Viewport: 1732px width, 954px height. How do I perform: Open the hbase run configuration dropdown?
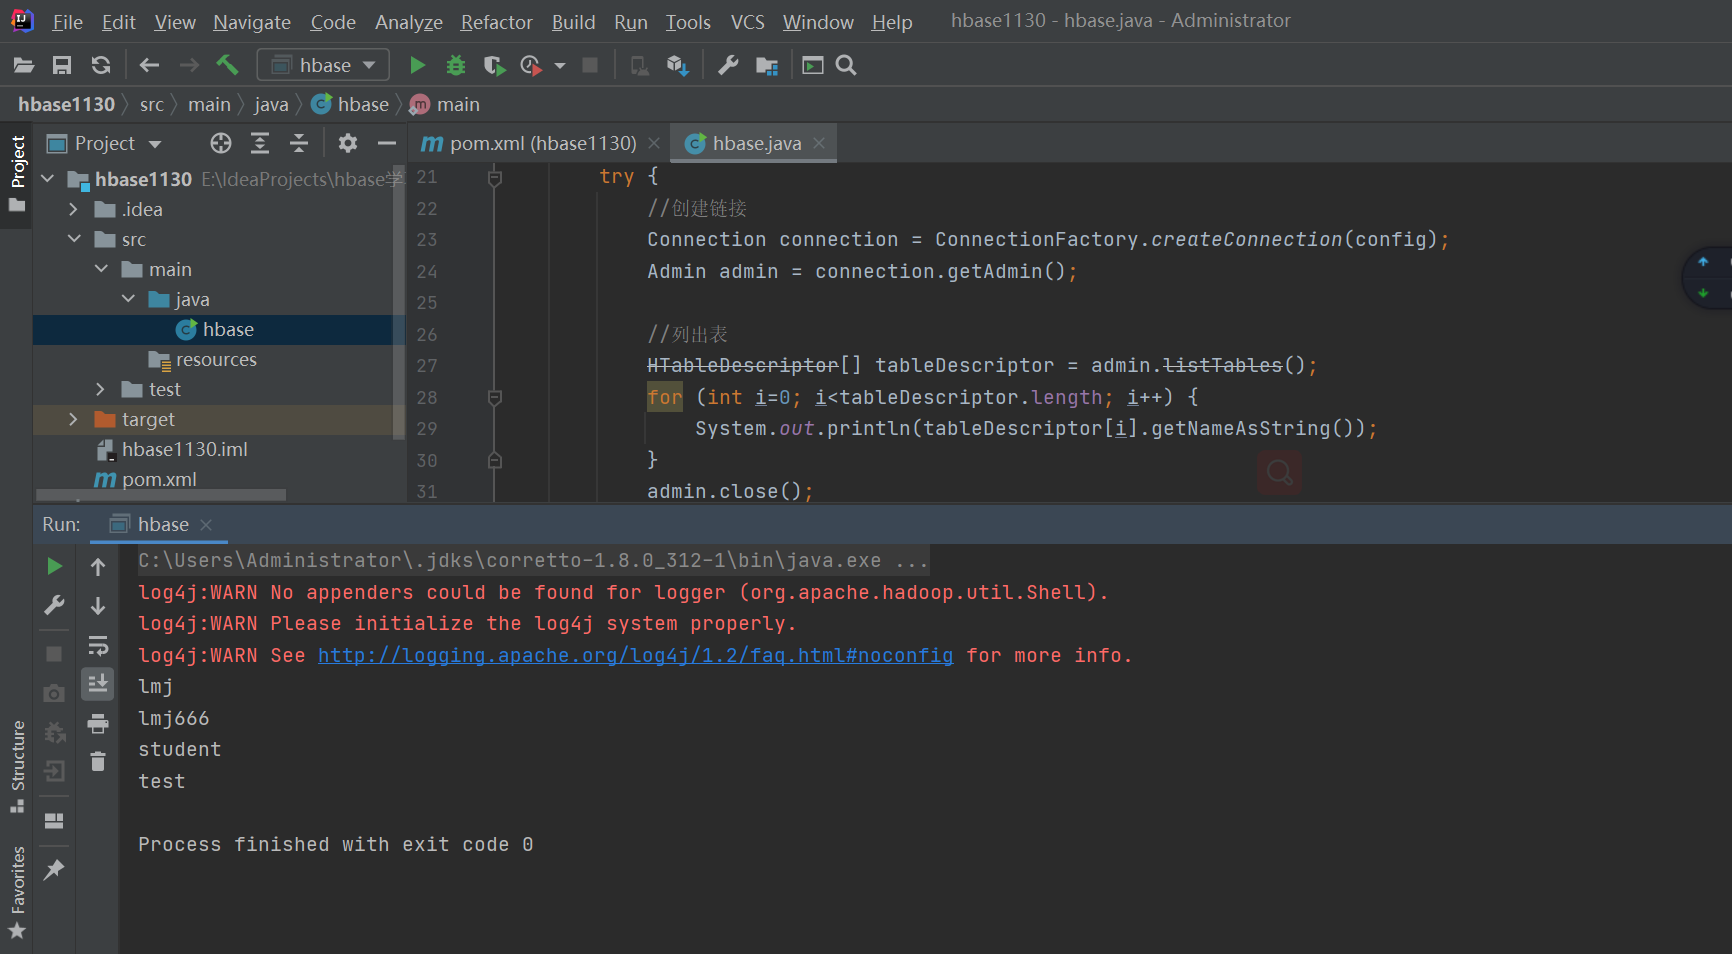pos(323,65)
